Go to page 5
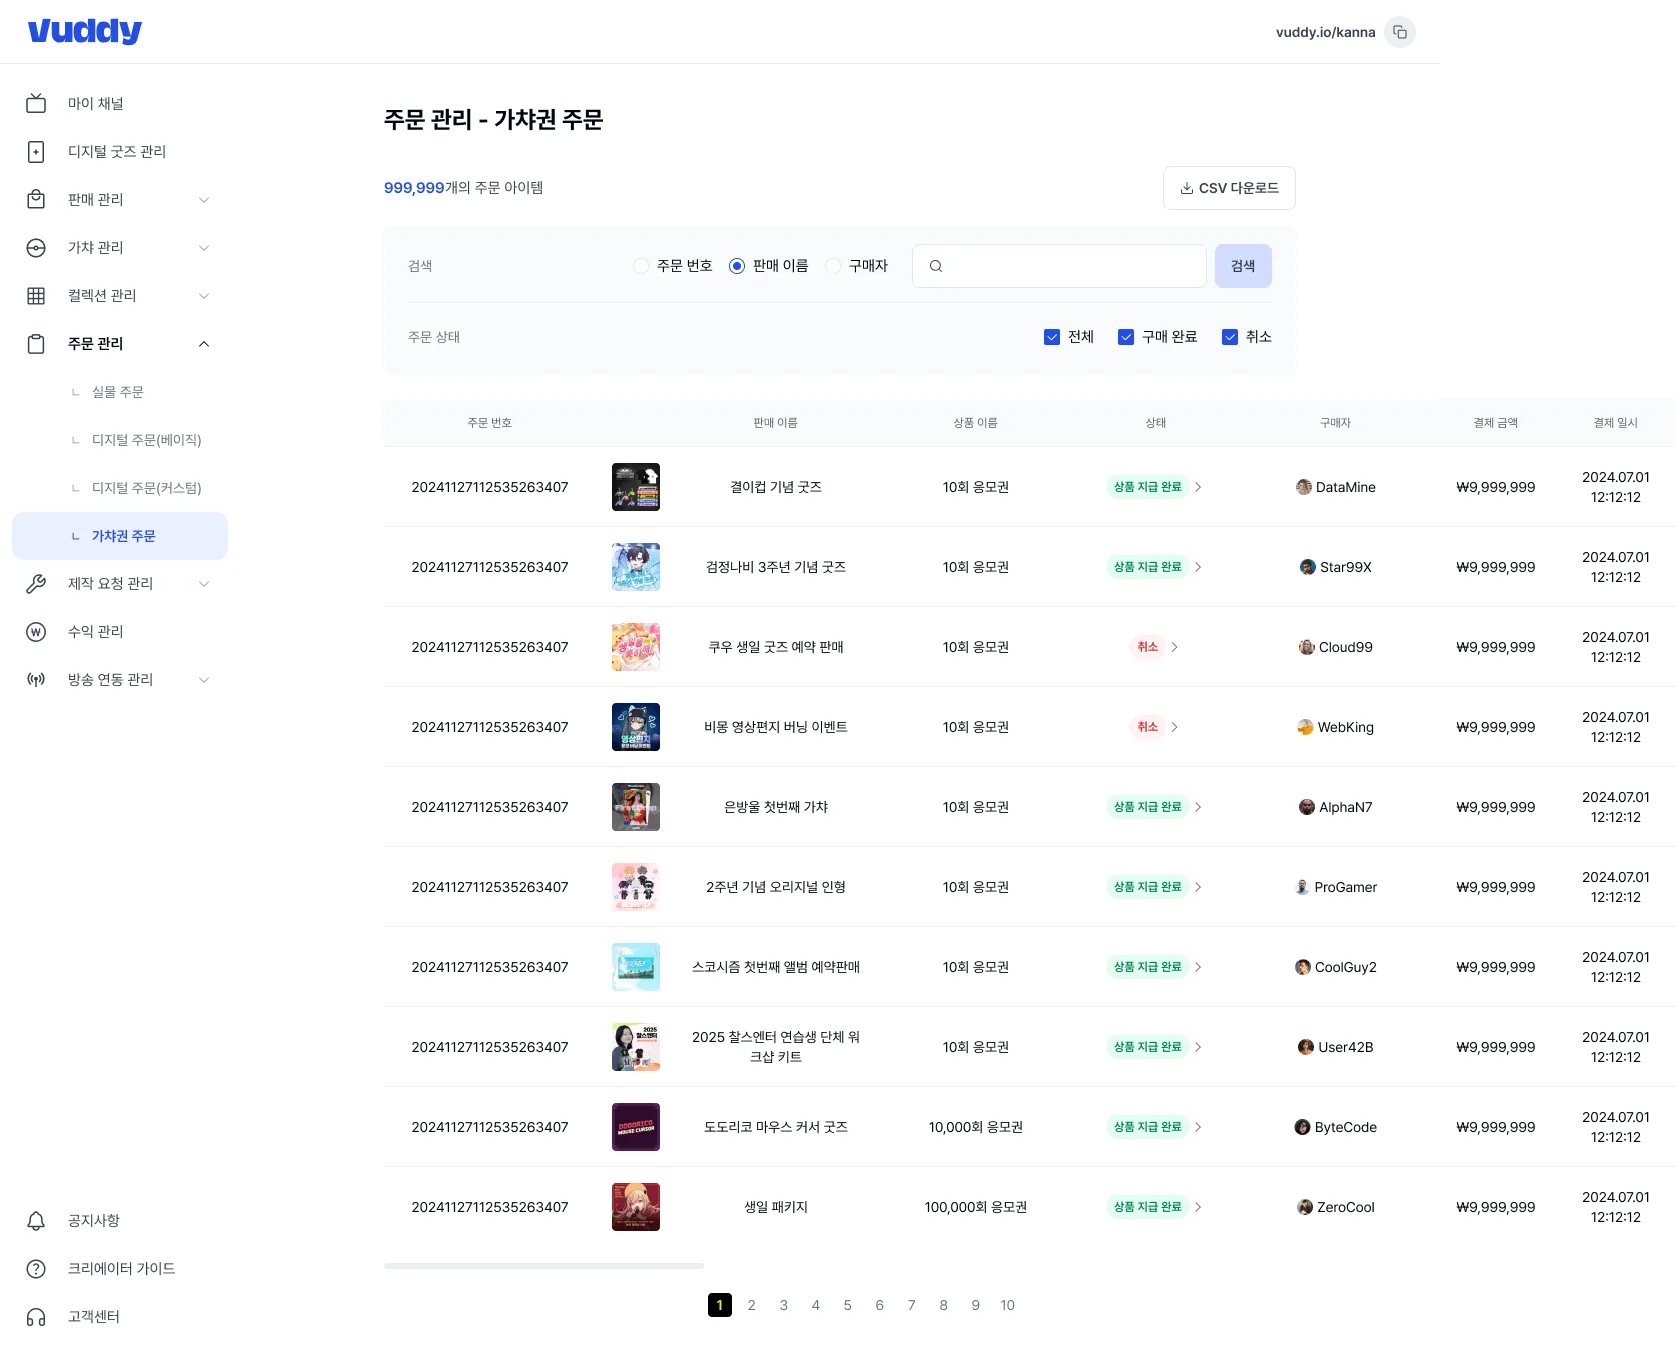This screenshot has width=1676, height=1357. tap(848, 1305)
